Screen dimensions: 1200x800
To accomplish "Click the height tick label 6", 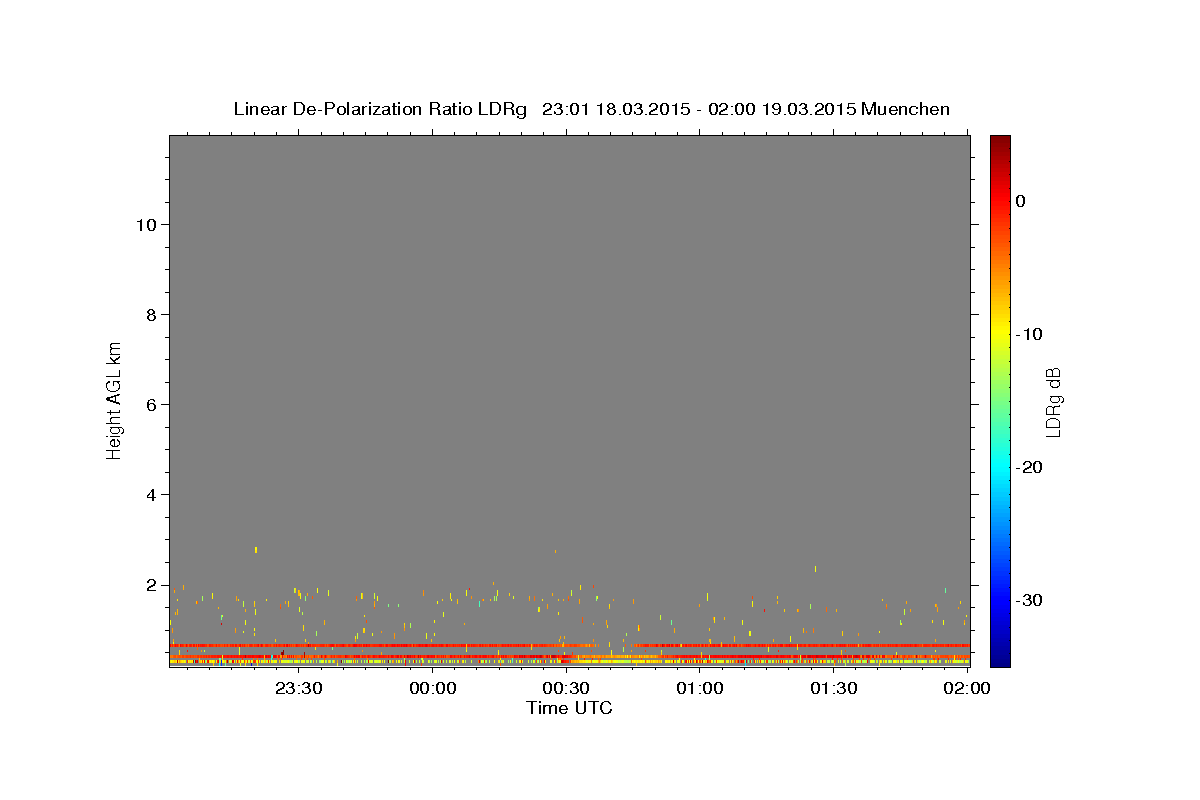I will tap(149, 404).
